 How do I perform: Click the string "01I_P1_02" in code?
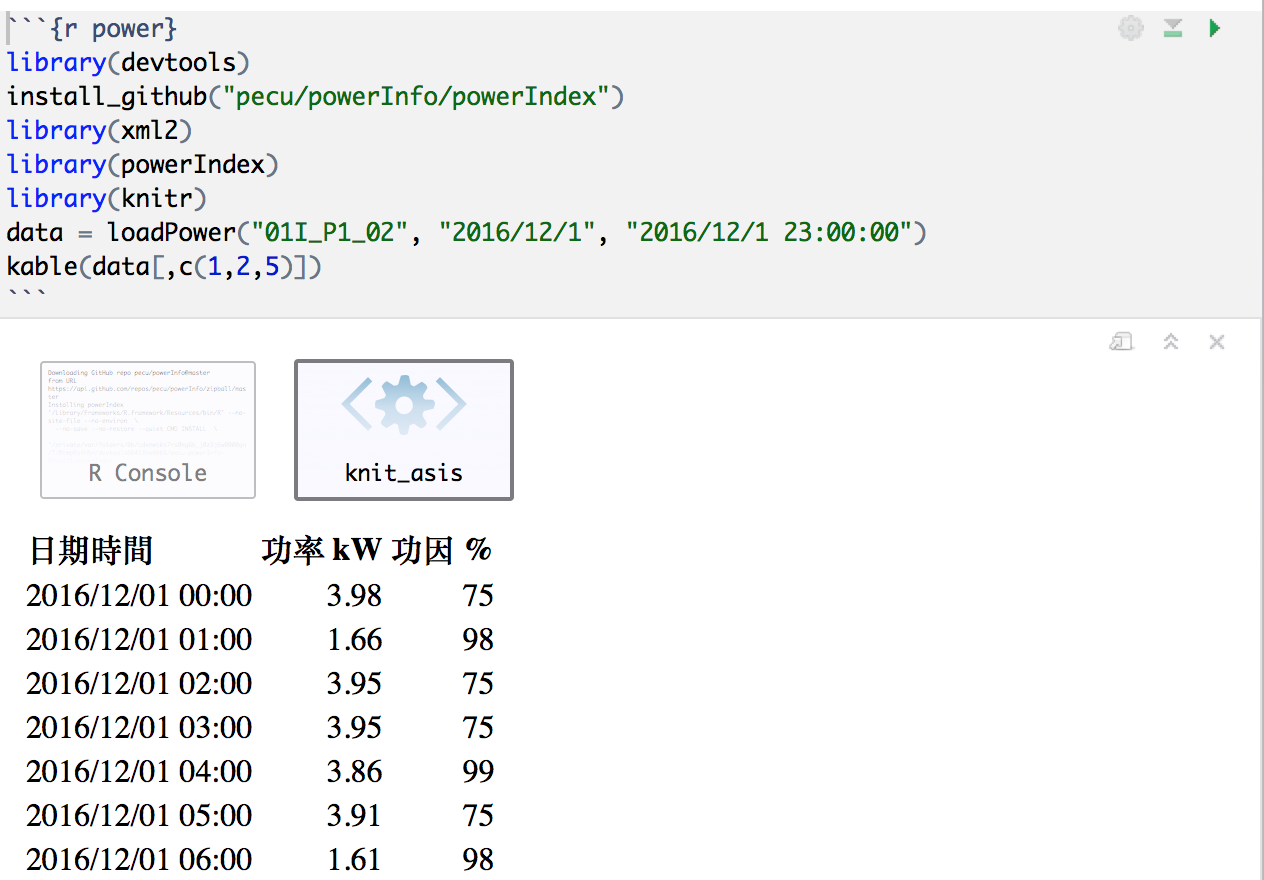329,233
